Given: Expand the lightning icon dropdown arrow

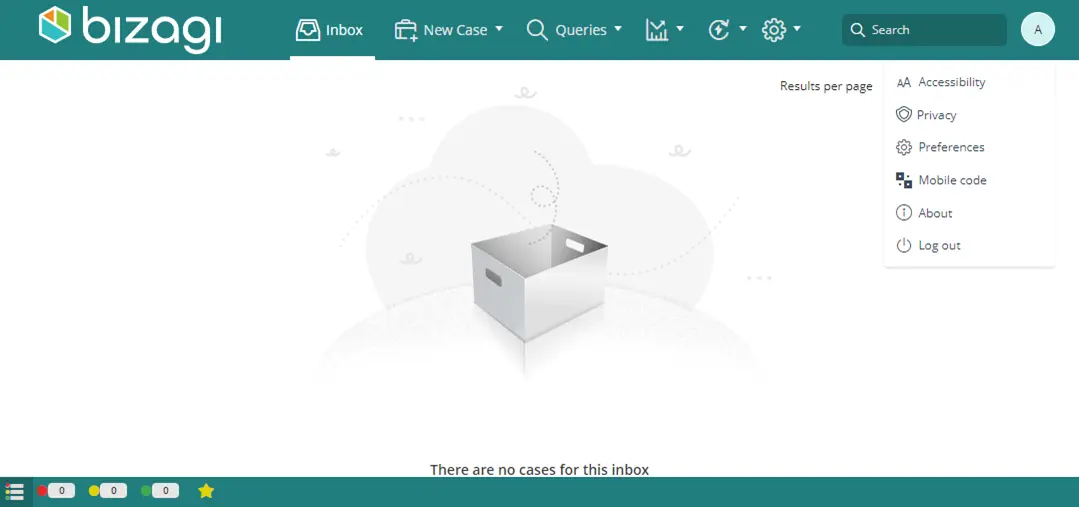Looking at the screenshot, I should click(743, 29).
